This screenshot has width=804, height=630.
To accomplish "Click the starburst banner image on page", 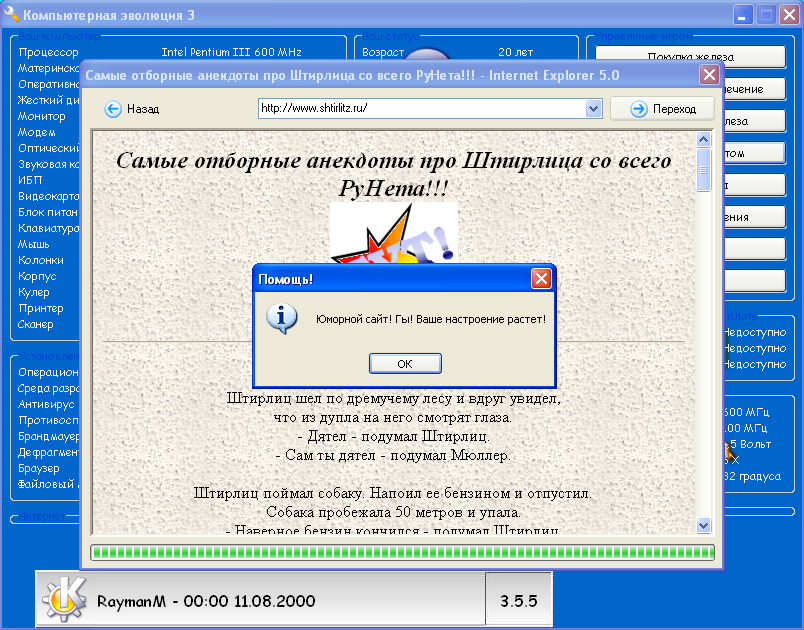I will click(x=394, y=233).
